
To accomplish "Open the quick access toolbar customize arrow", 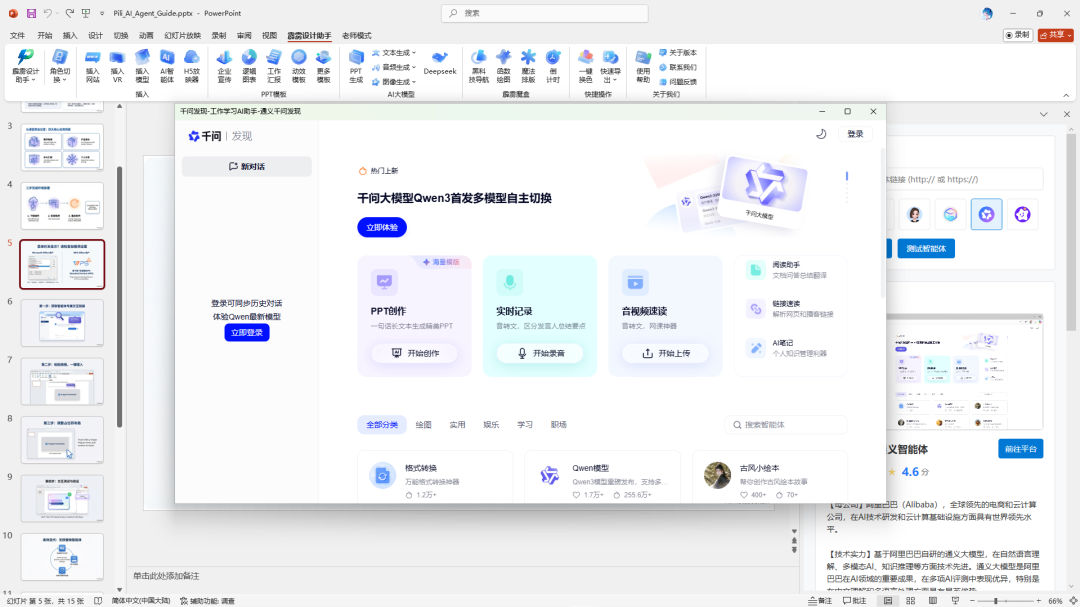I will (x=102, y=13).
